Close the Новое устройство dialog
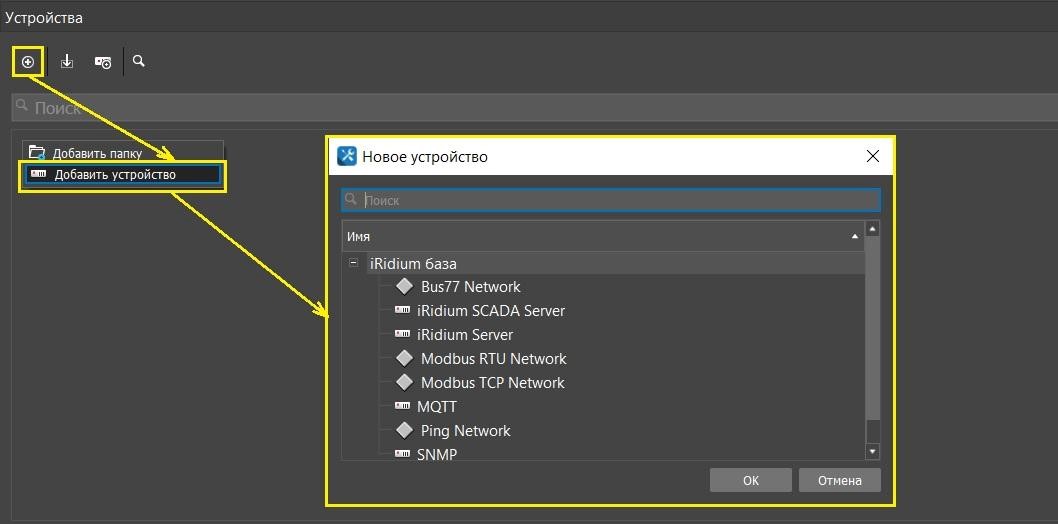Screen dimensions: 1058x524 pos(872,156)
